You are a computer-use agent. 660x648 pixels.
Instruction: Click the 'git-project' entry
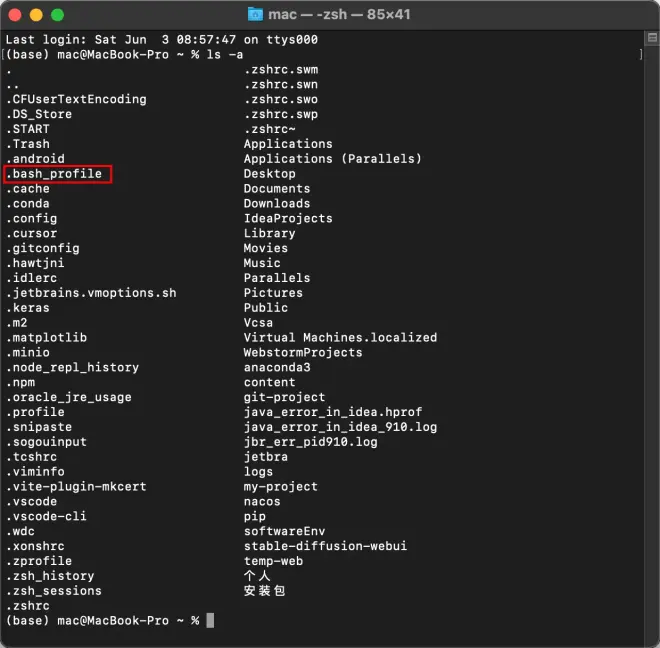(x=285, y=397)
